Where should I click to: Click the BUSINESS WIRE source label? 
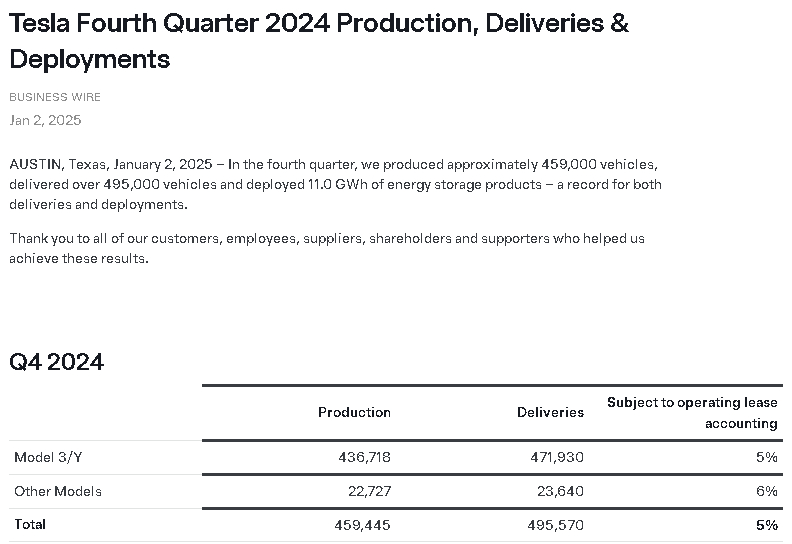pyautogui.click(x=55, y=97)
